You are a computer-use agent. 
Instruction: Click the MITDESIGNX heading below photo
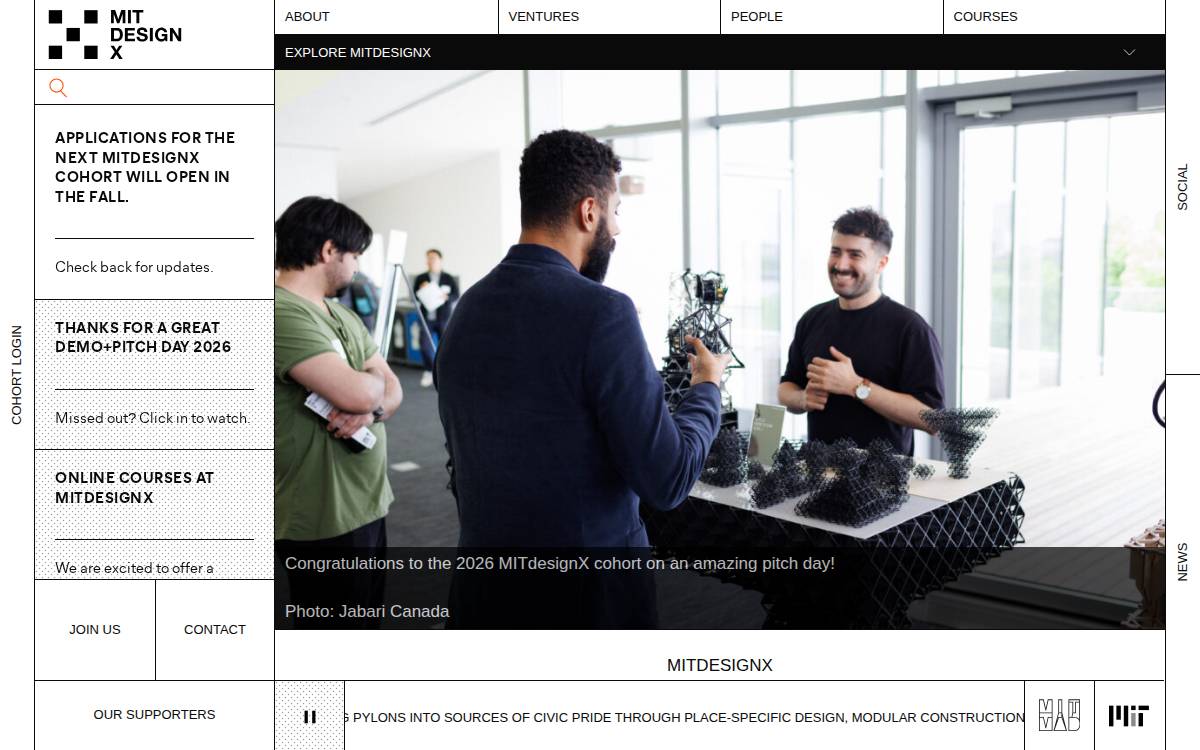tap(720, 665)
